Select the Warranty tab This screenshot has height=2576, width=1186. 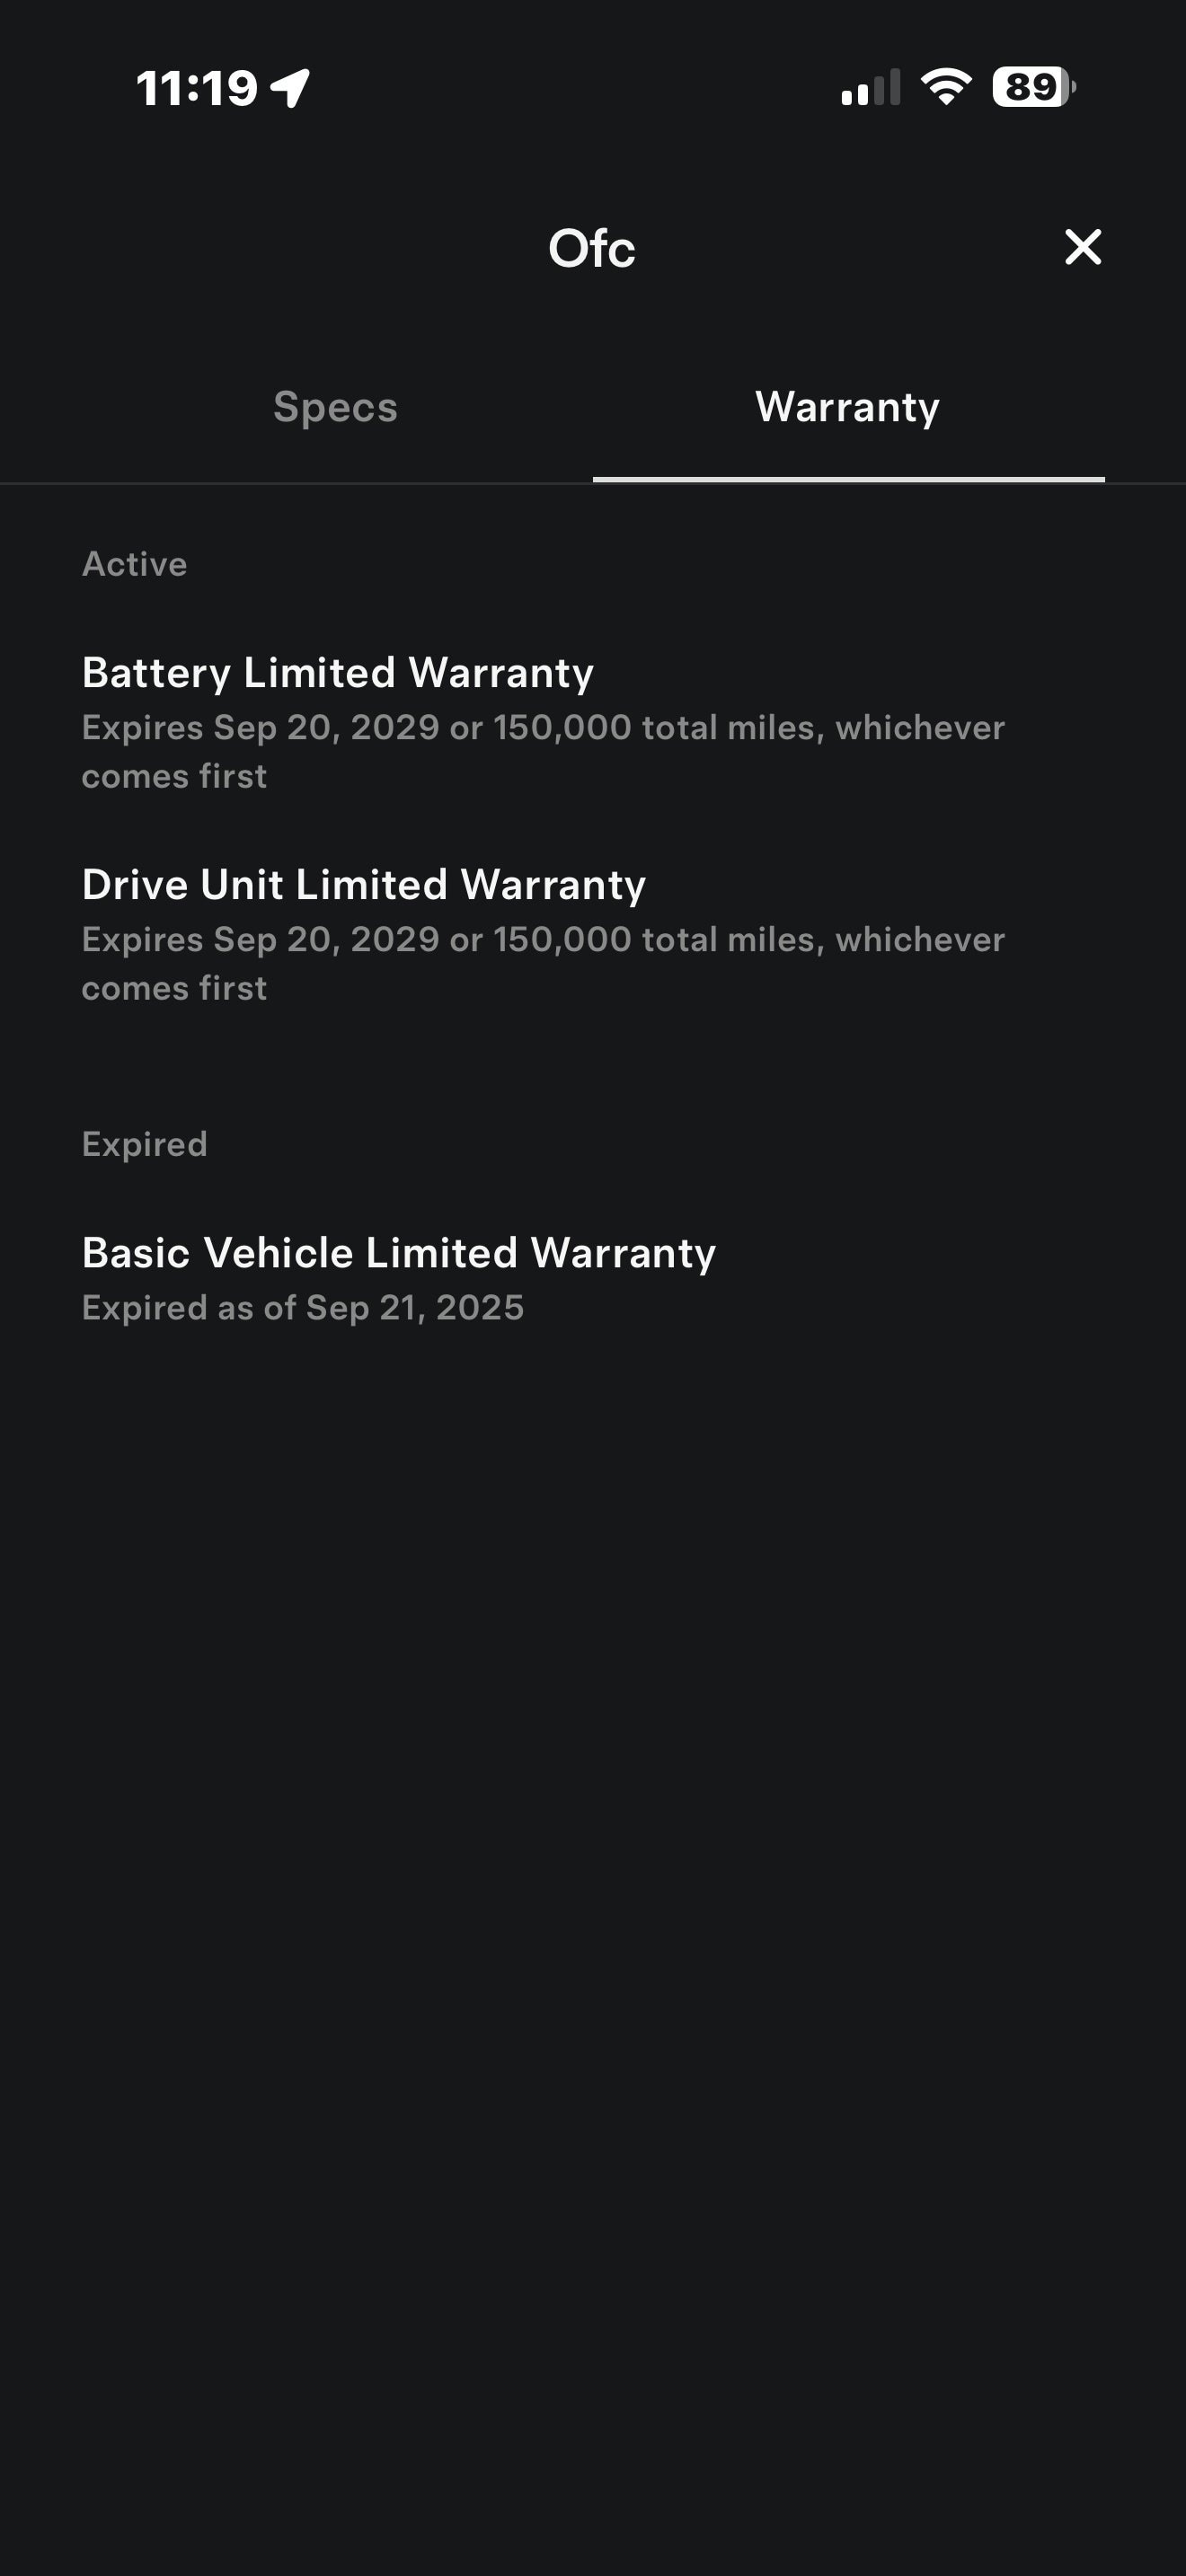pos(847,407)
